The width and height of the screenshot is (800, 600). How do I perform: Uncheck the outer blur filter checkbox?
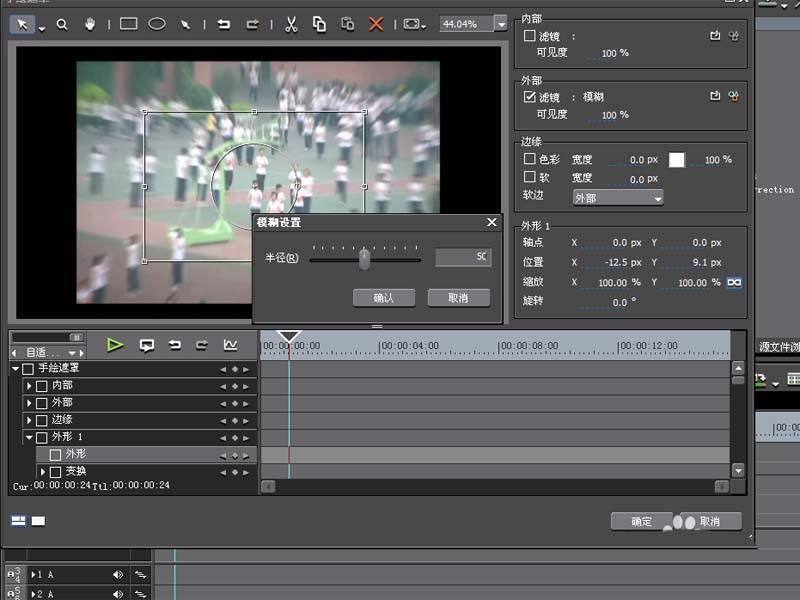[x=530, y=96]
